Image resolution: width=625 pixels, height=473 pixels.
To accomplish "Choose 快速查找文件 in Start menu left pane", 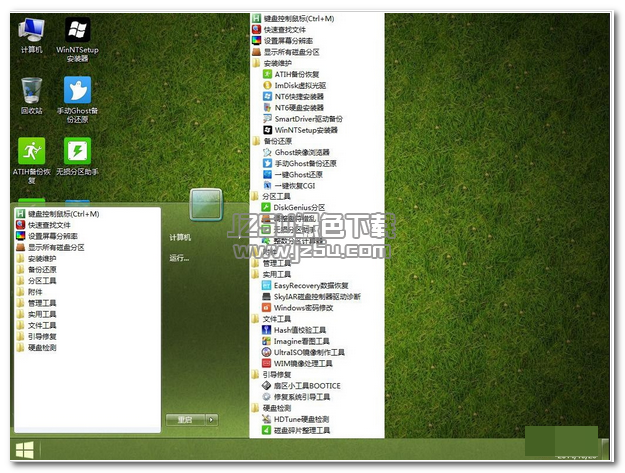I will click(x=43, y=225).
